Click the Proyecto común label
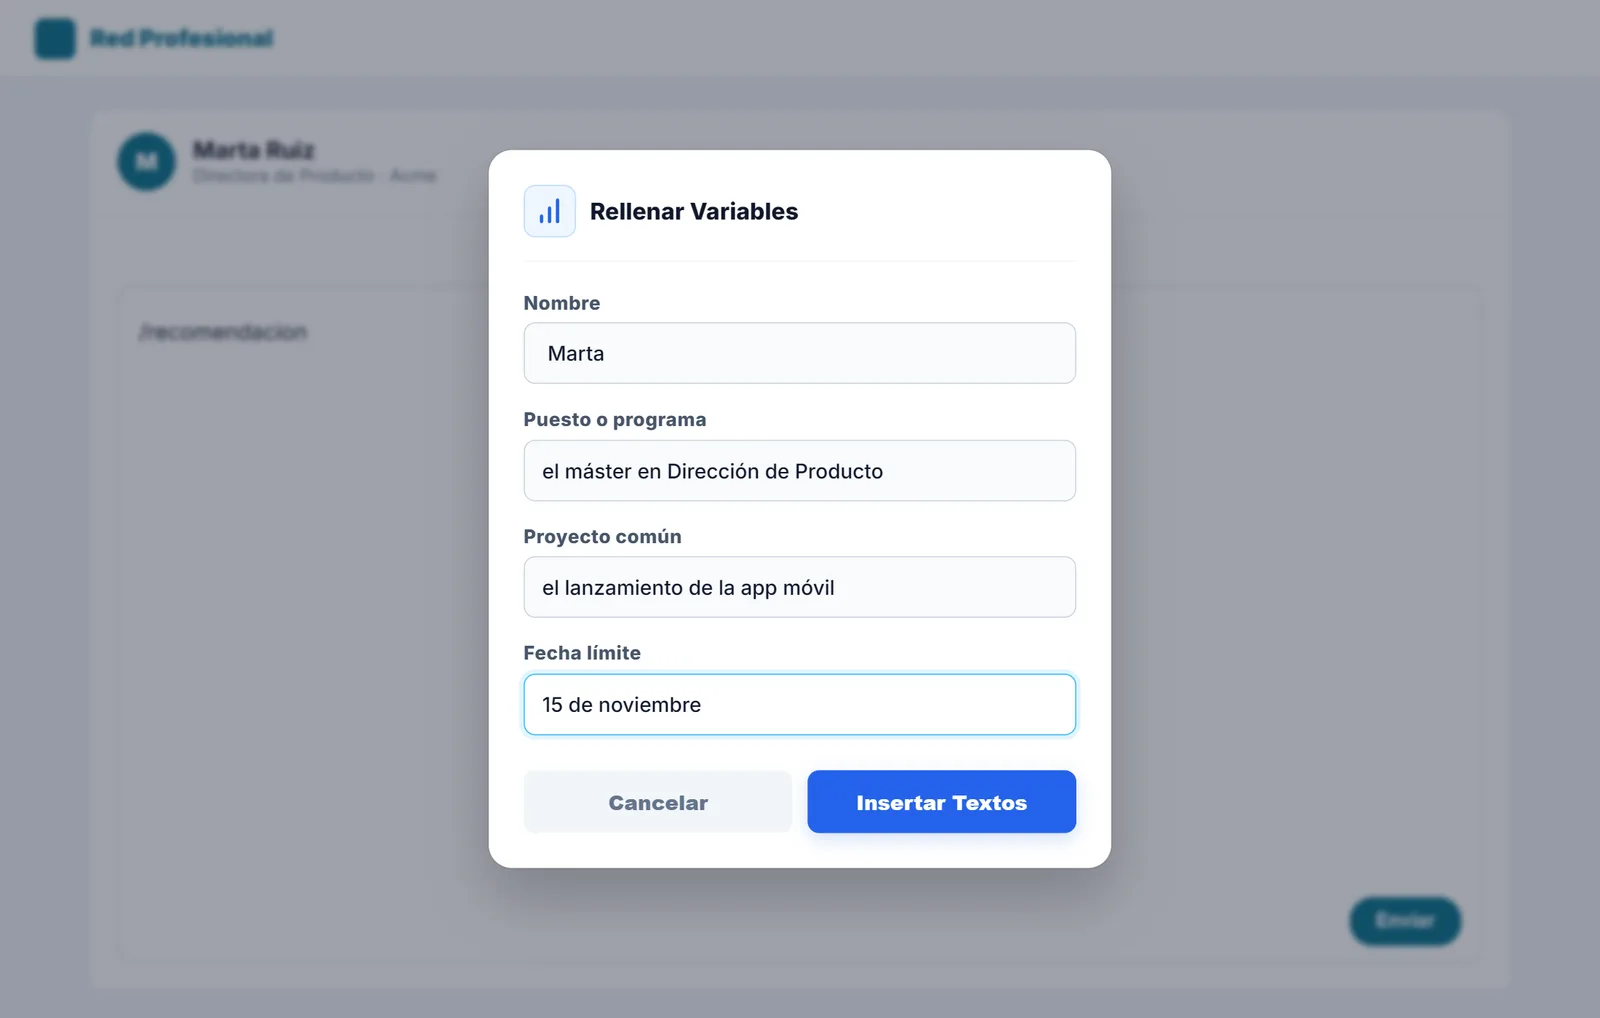Screen dimensions: 1600x1018 click(x=603, y=537)
